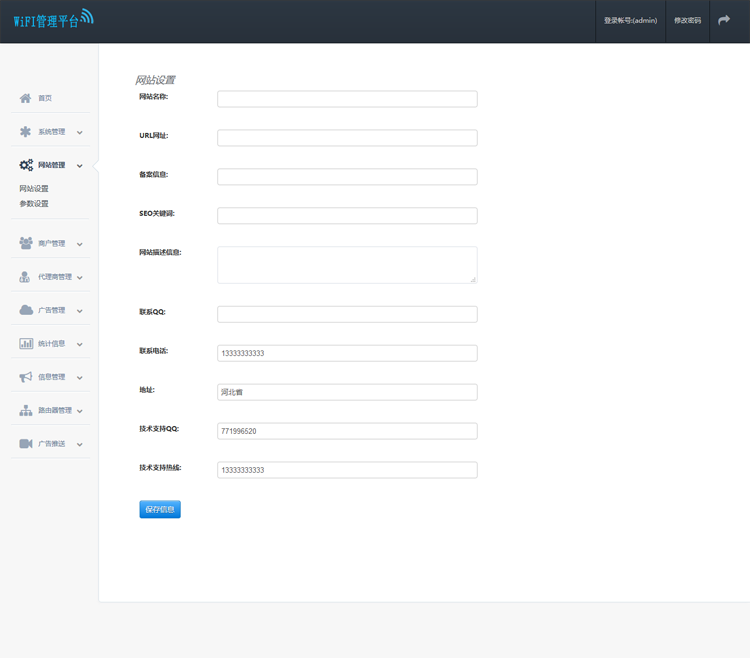Image resolution: width=750 pixels, height=658 pixels.
Task: Click the 保存信息 button
Action: coord(160,509)
